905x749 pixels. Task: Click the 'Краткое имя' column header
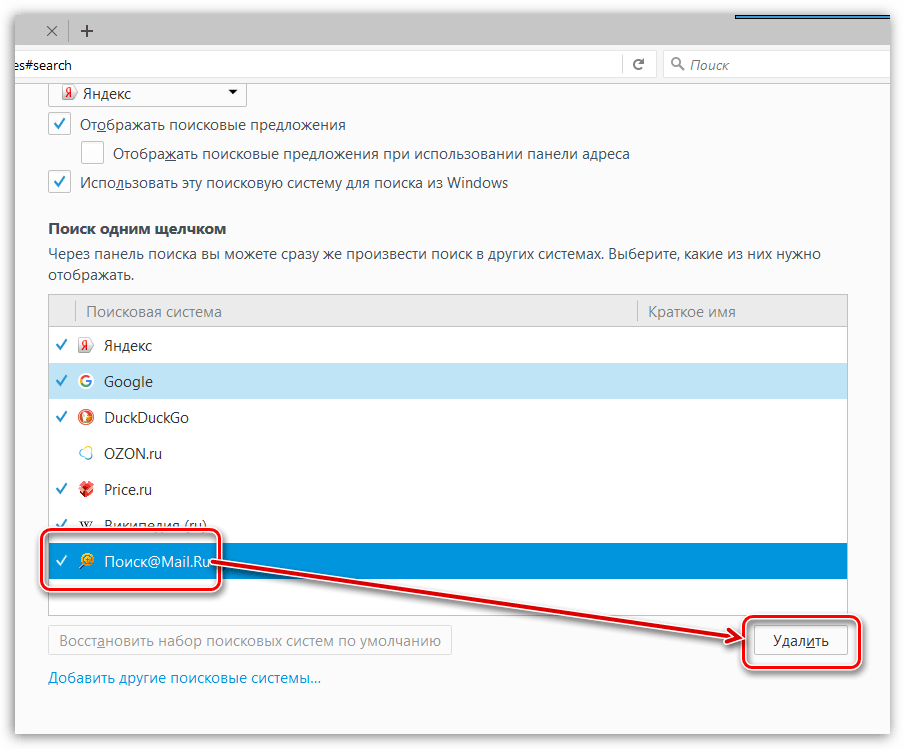tap(742, 312)
